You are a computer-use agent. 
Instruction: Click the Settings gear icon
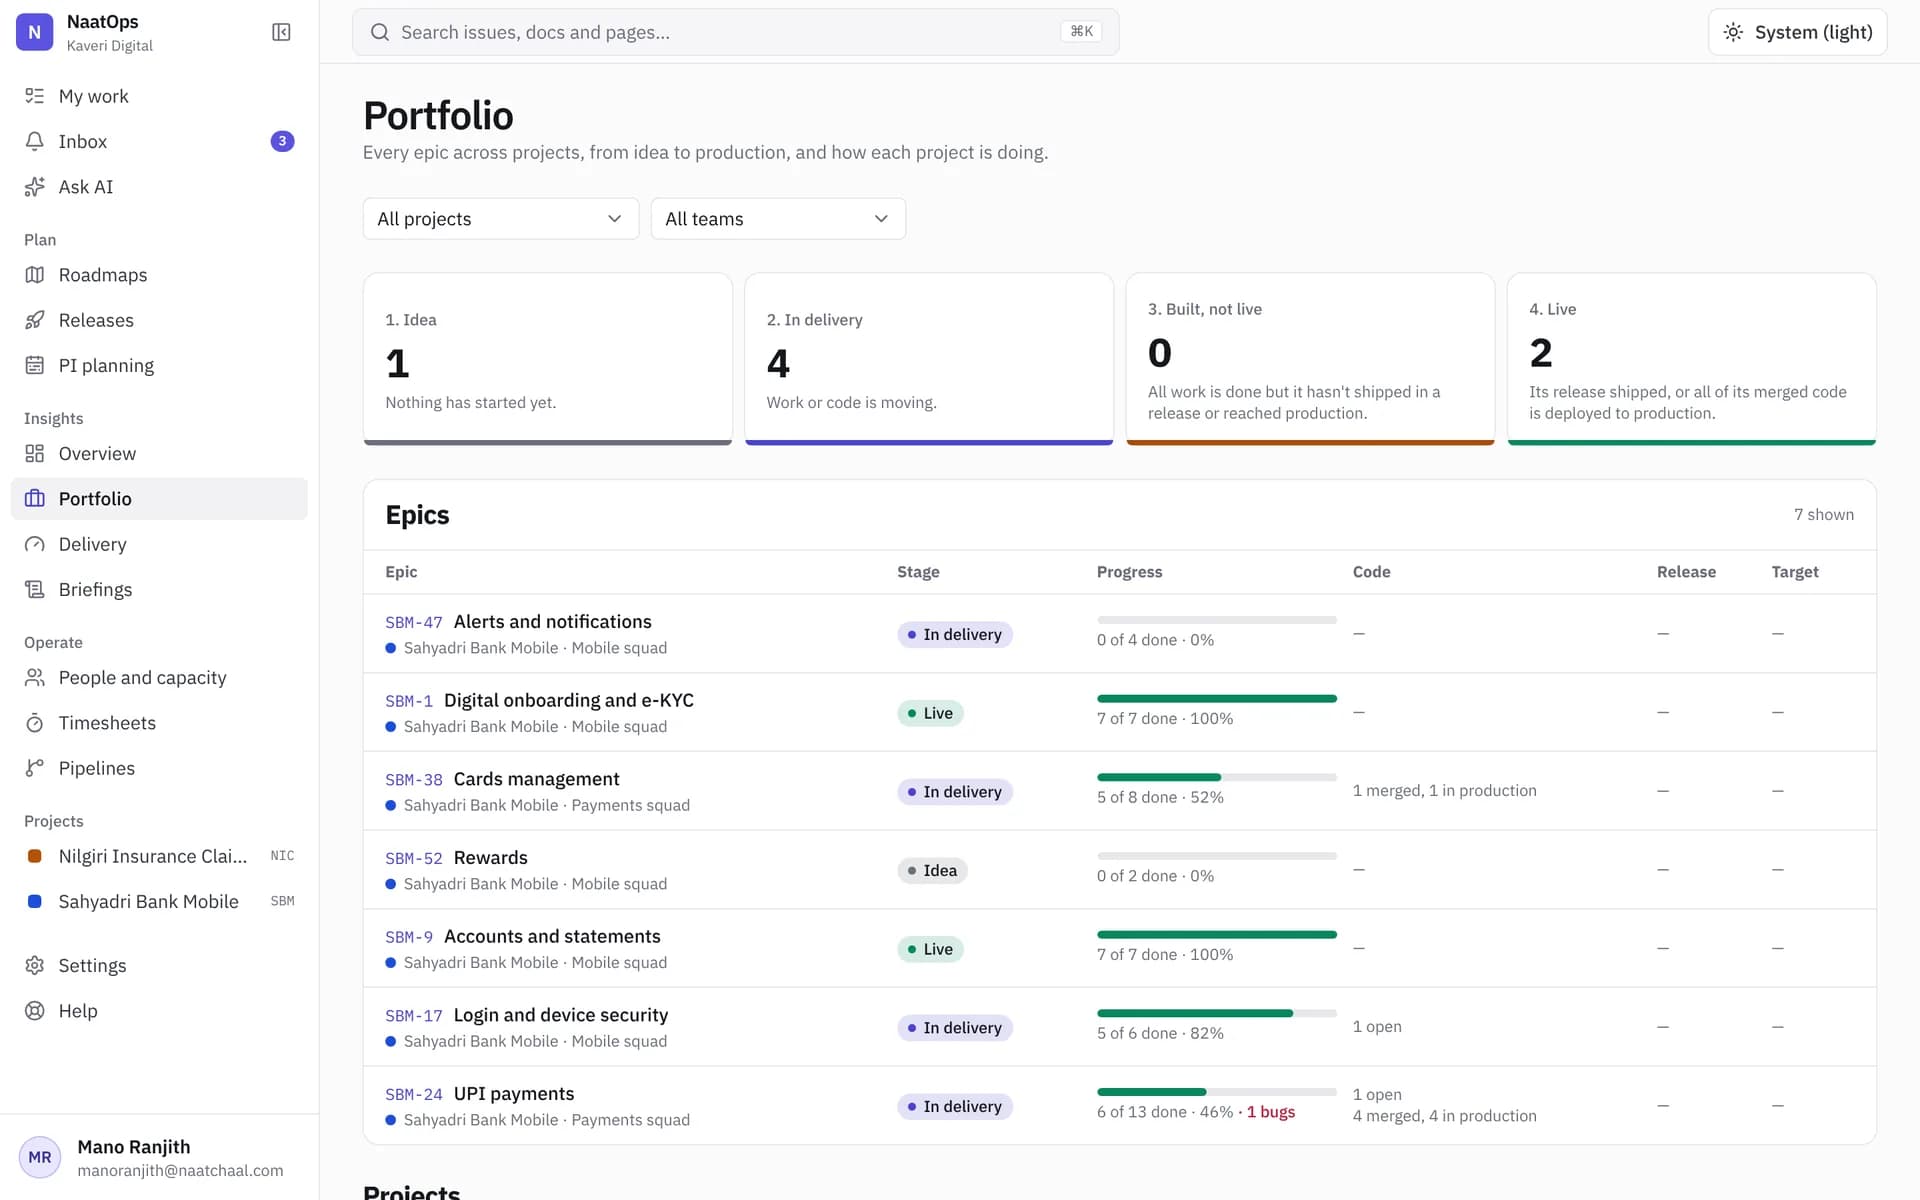coord(35,966)
